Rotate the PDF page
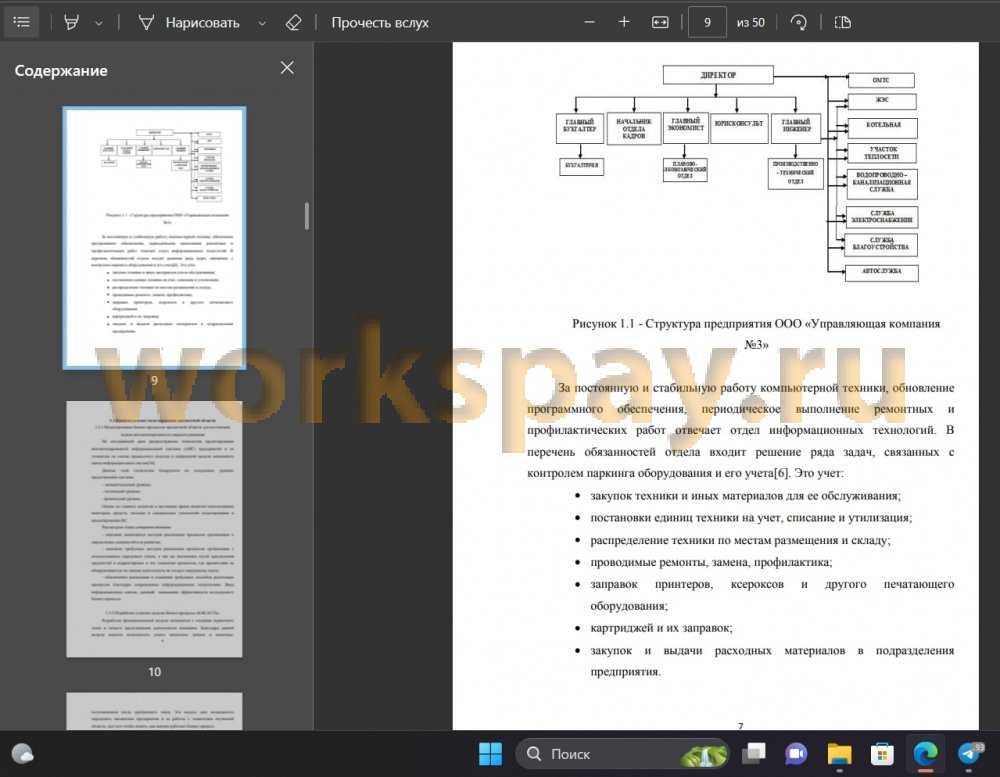The image size is (1000, 777). (x=798, y=22)
